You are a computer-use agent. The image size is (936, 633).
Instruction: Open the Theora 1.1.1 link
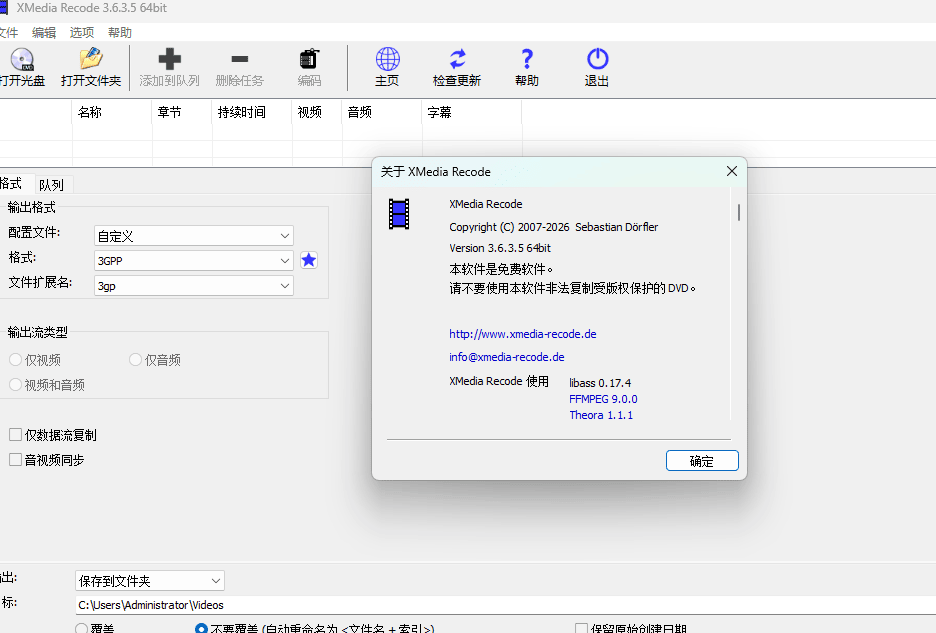coord(601,415)
